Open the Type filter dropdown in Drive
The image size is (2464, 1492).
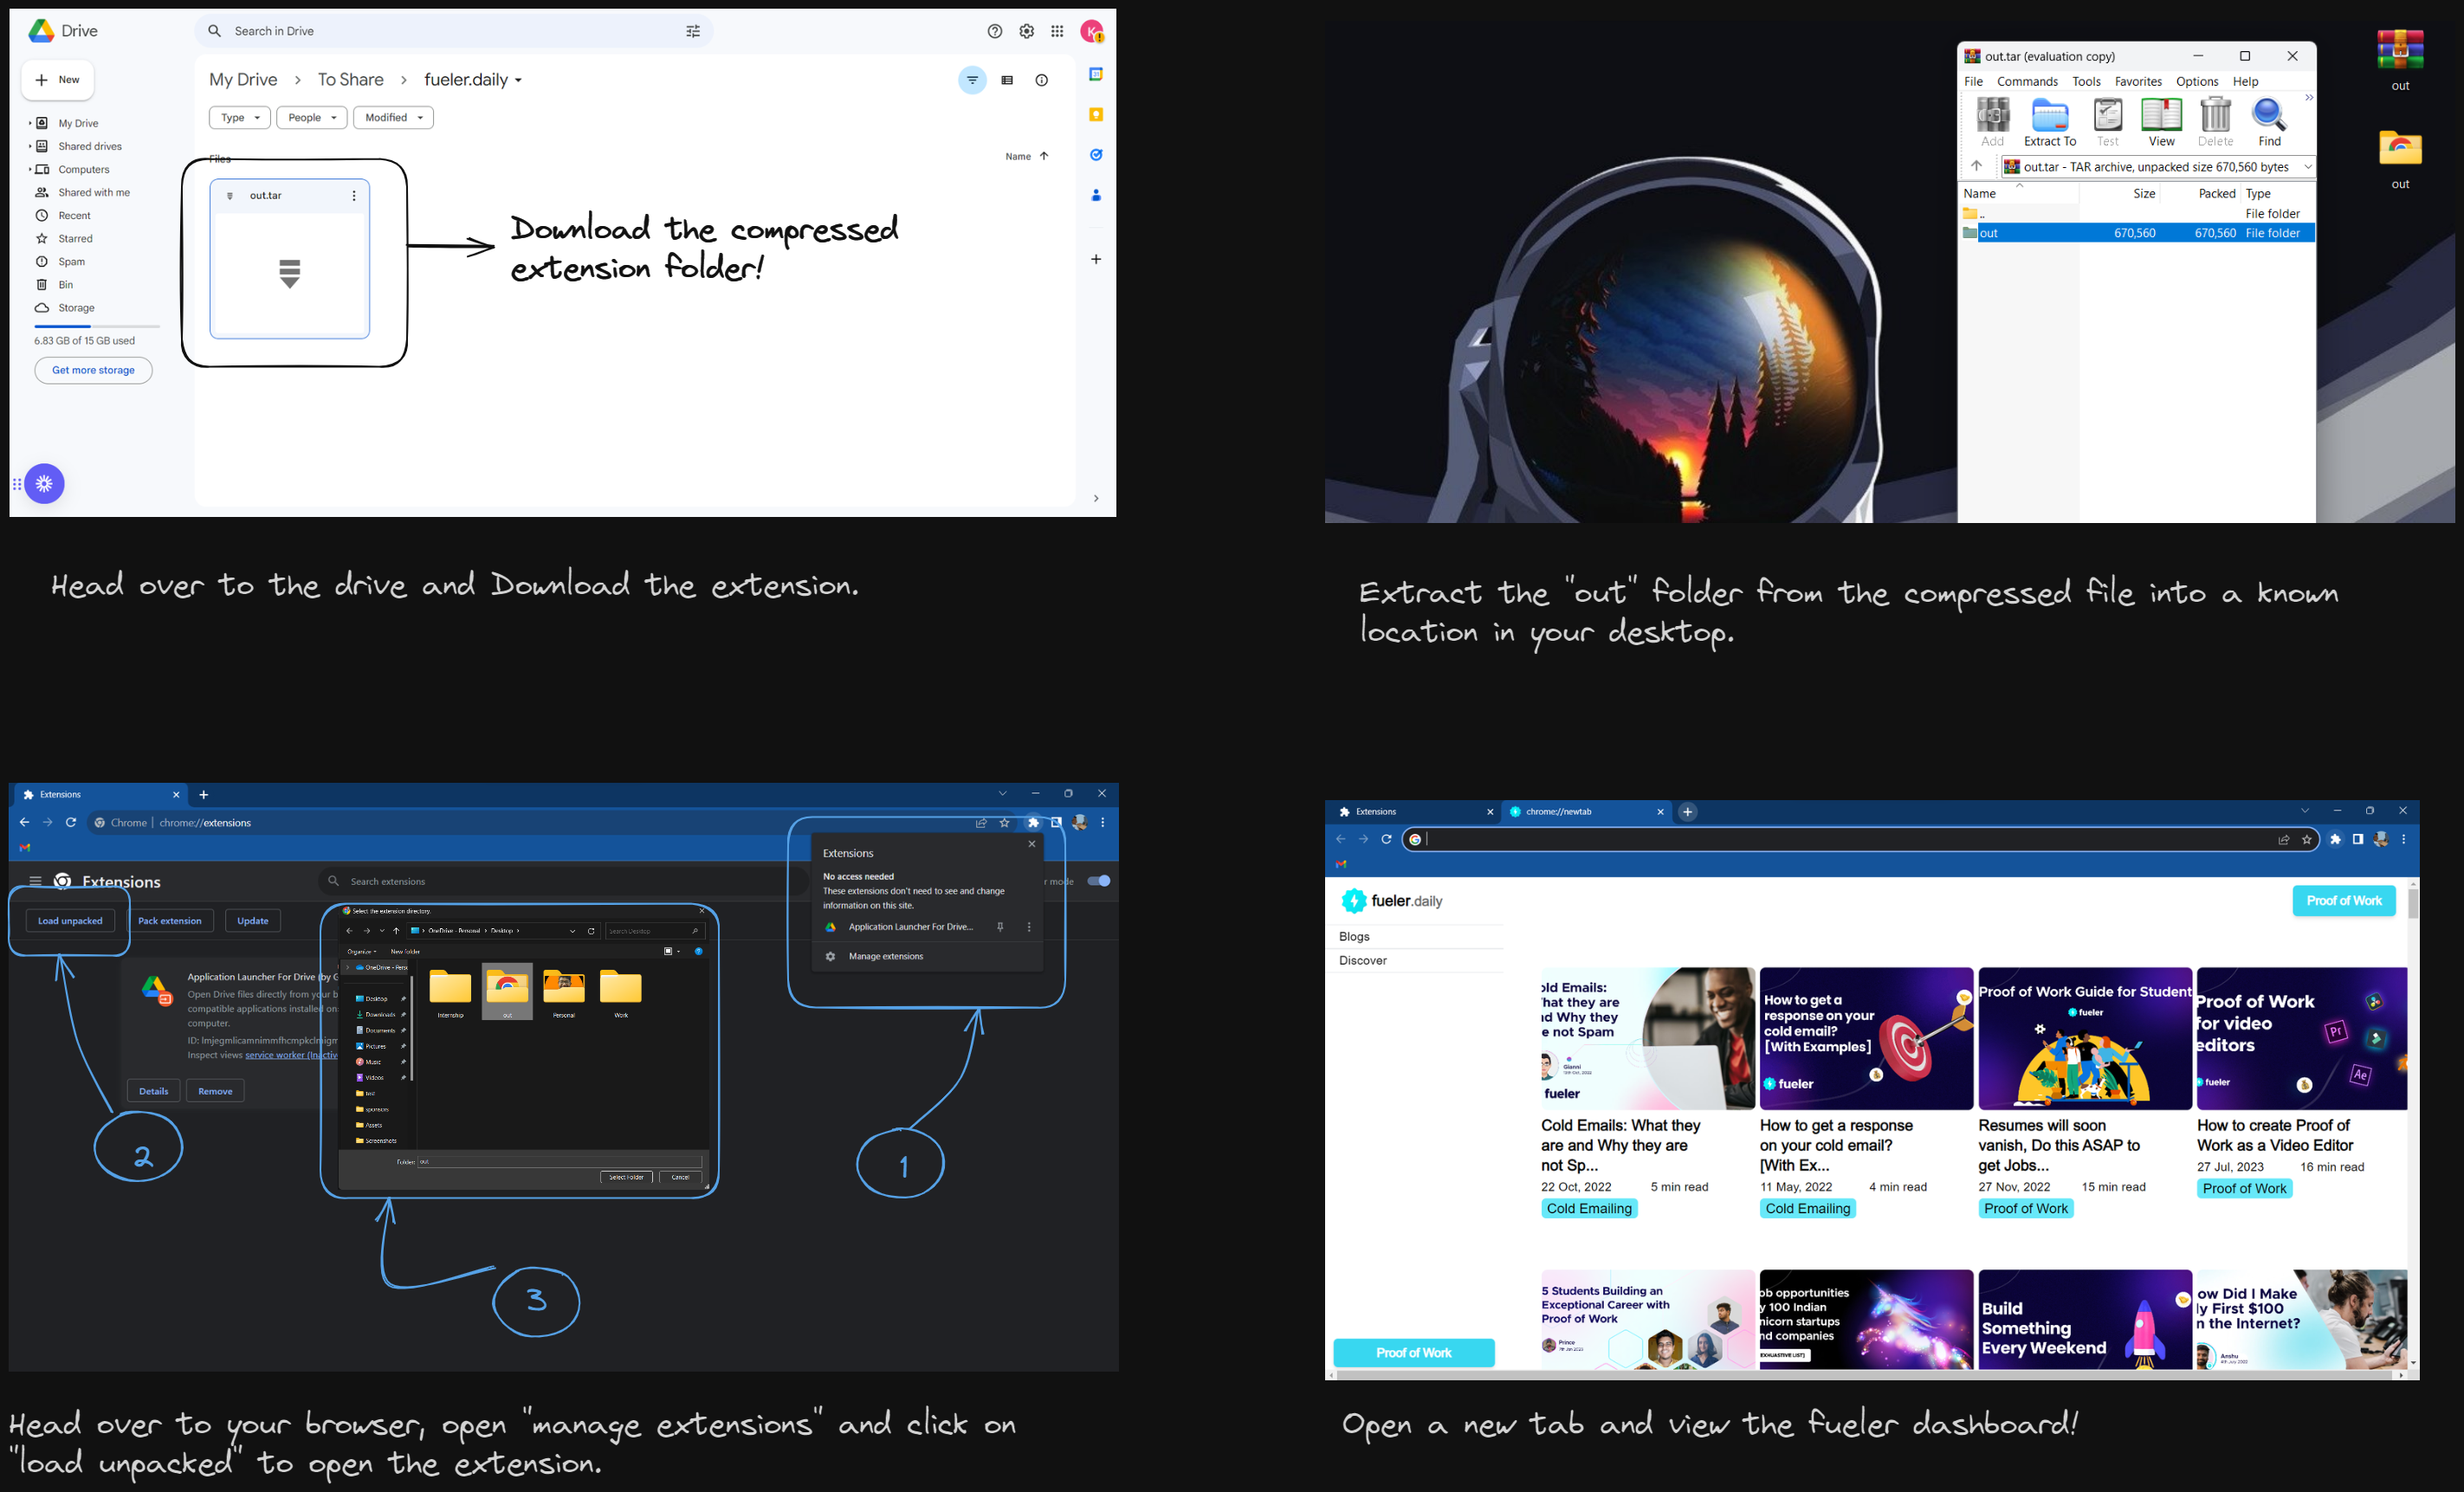pos(240,118)
